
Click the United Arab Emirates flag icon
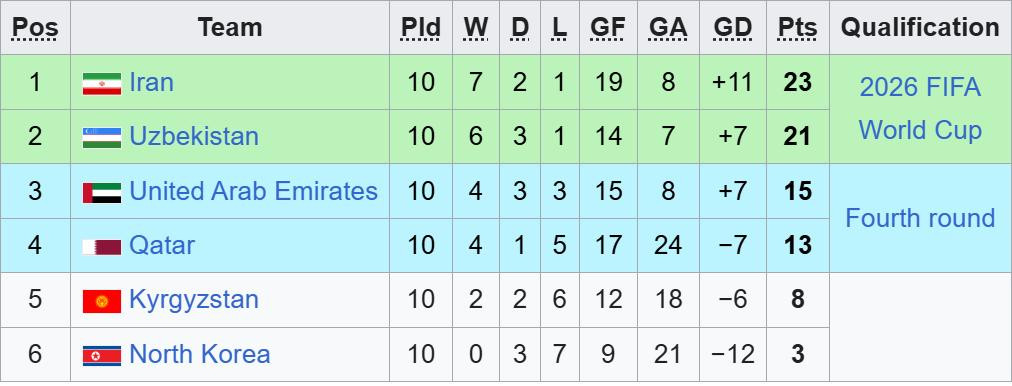102,193
